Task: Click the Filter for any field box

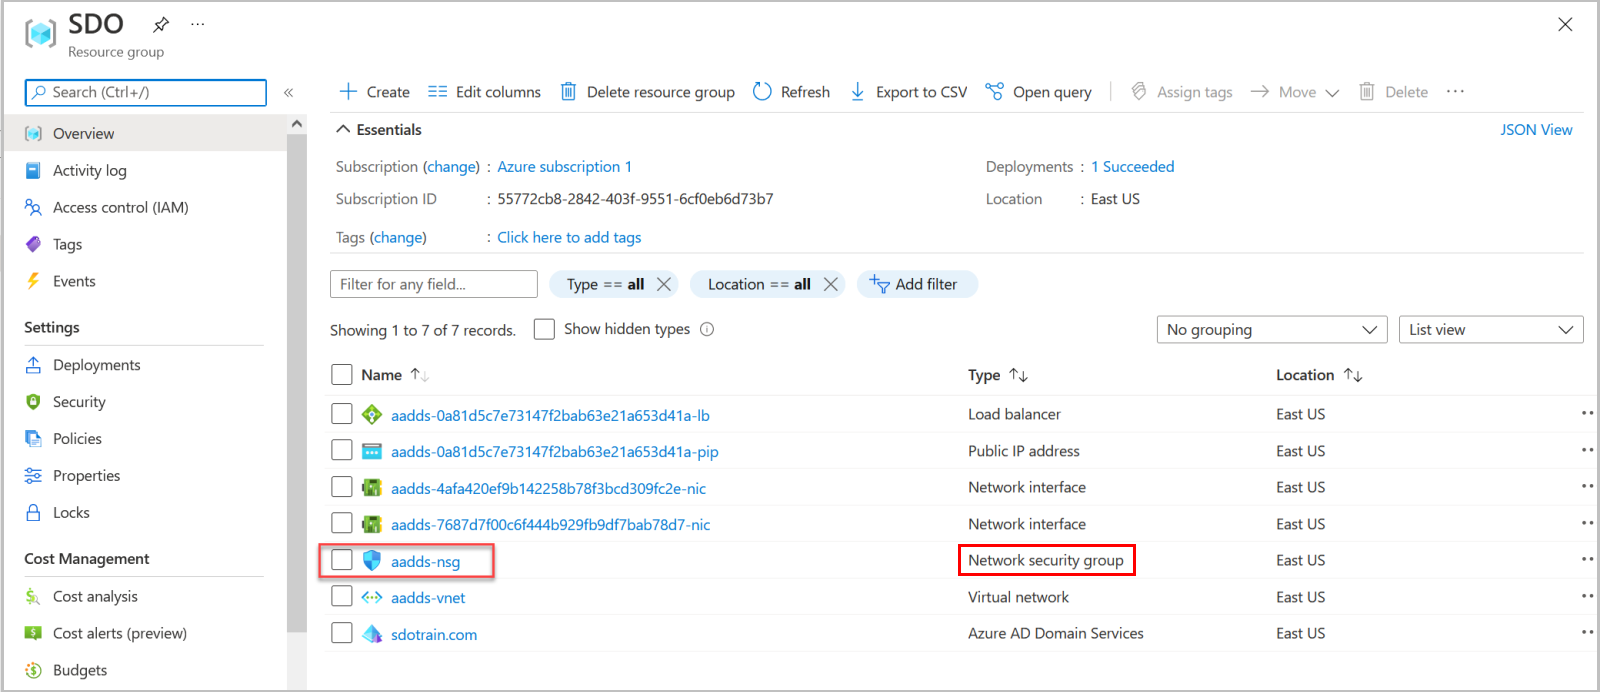Action: click(434, 284)
